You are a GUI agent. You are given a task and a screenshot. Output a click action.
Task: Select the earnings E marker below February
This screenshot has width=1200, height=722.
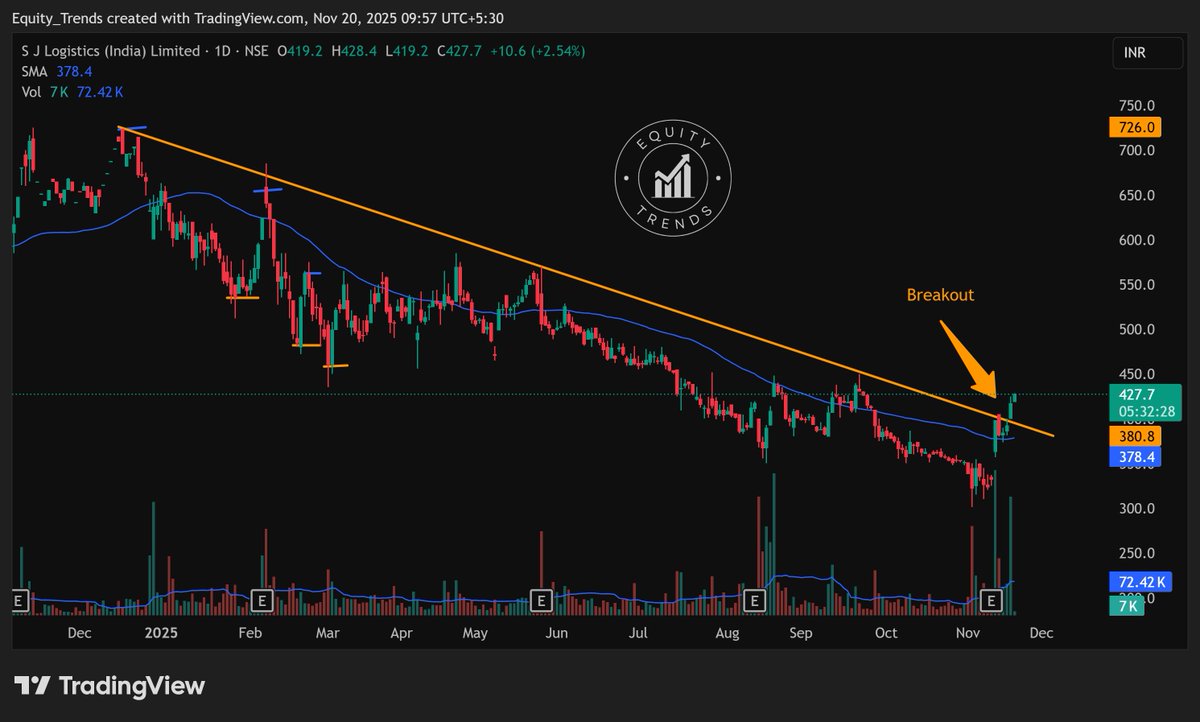pyautogui.click(x=262, y=601)
